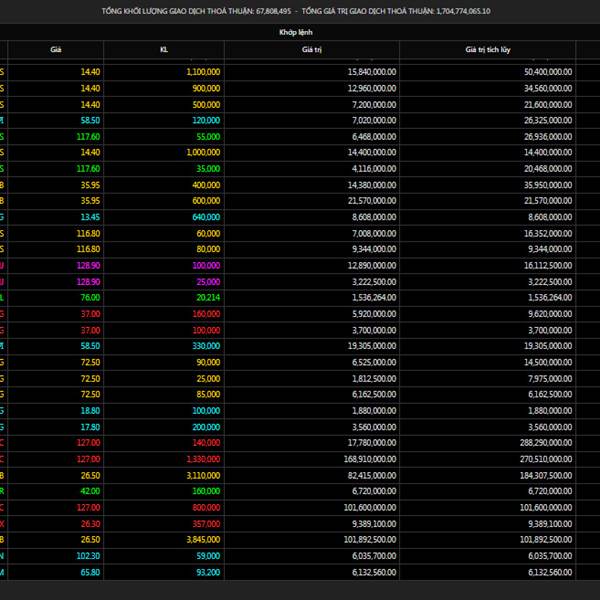Click total volume text 67,808,495
Screen dimensions: 600x600
tap(274, 11)
